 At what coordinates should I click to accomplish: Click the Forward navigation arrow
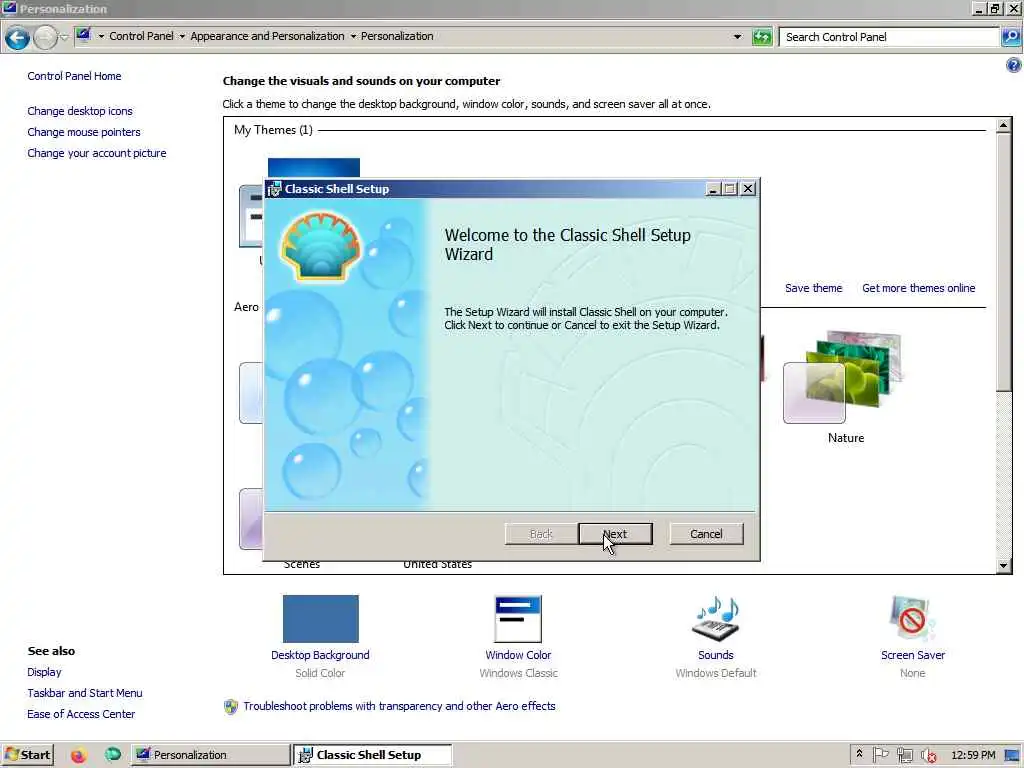44,38
